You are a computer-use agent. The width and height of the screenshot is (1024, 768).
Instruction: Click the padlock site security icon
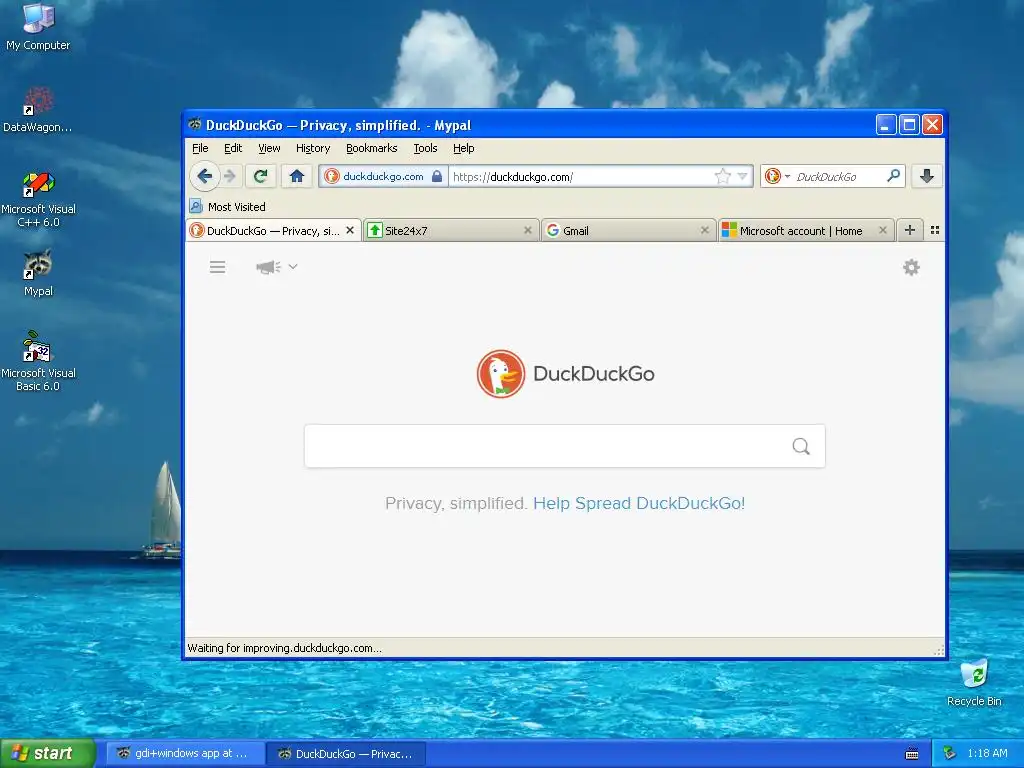[437, 176]
